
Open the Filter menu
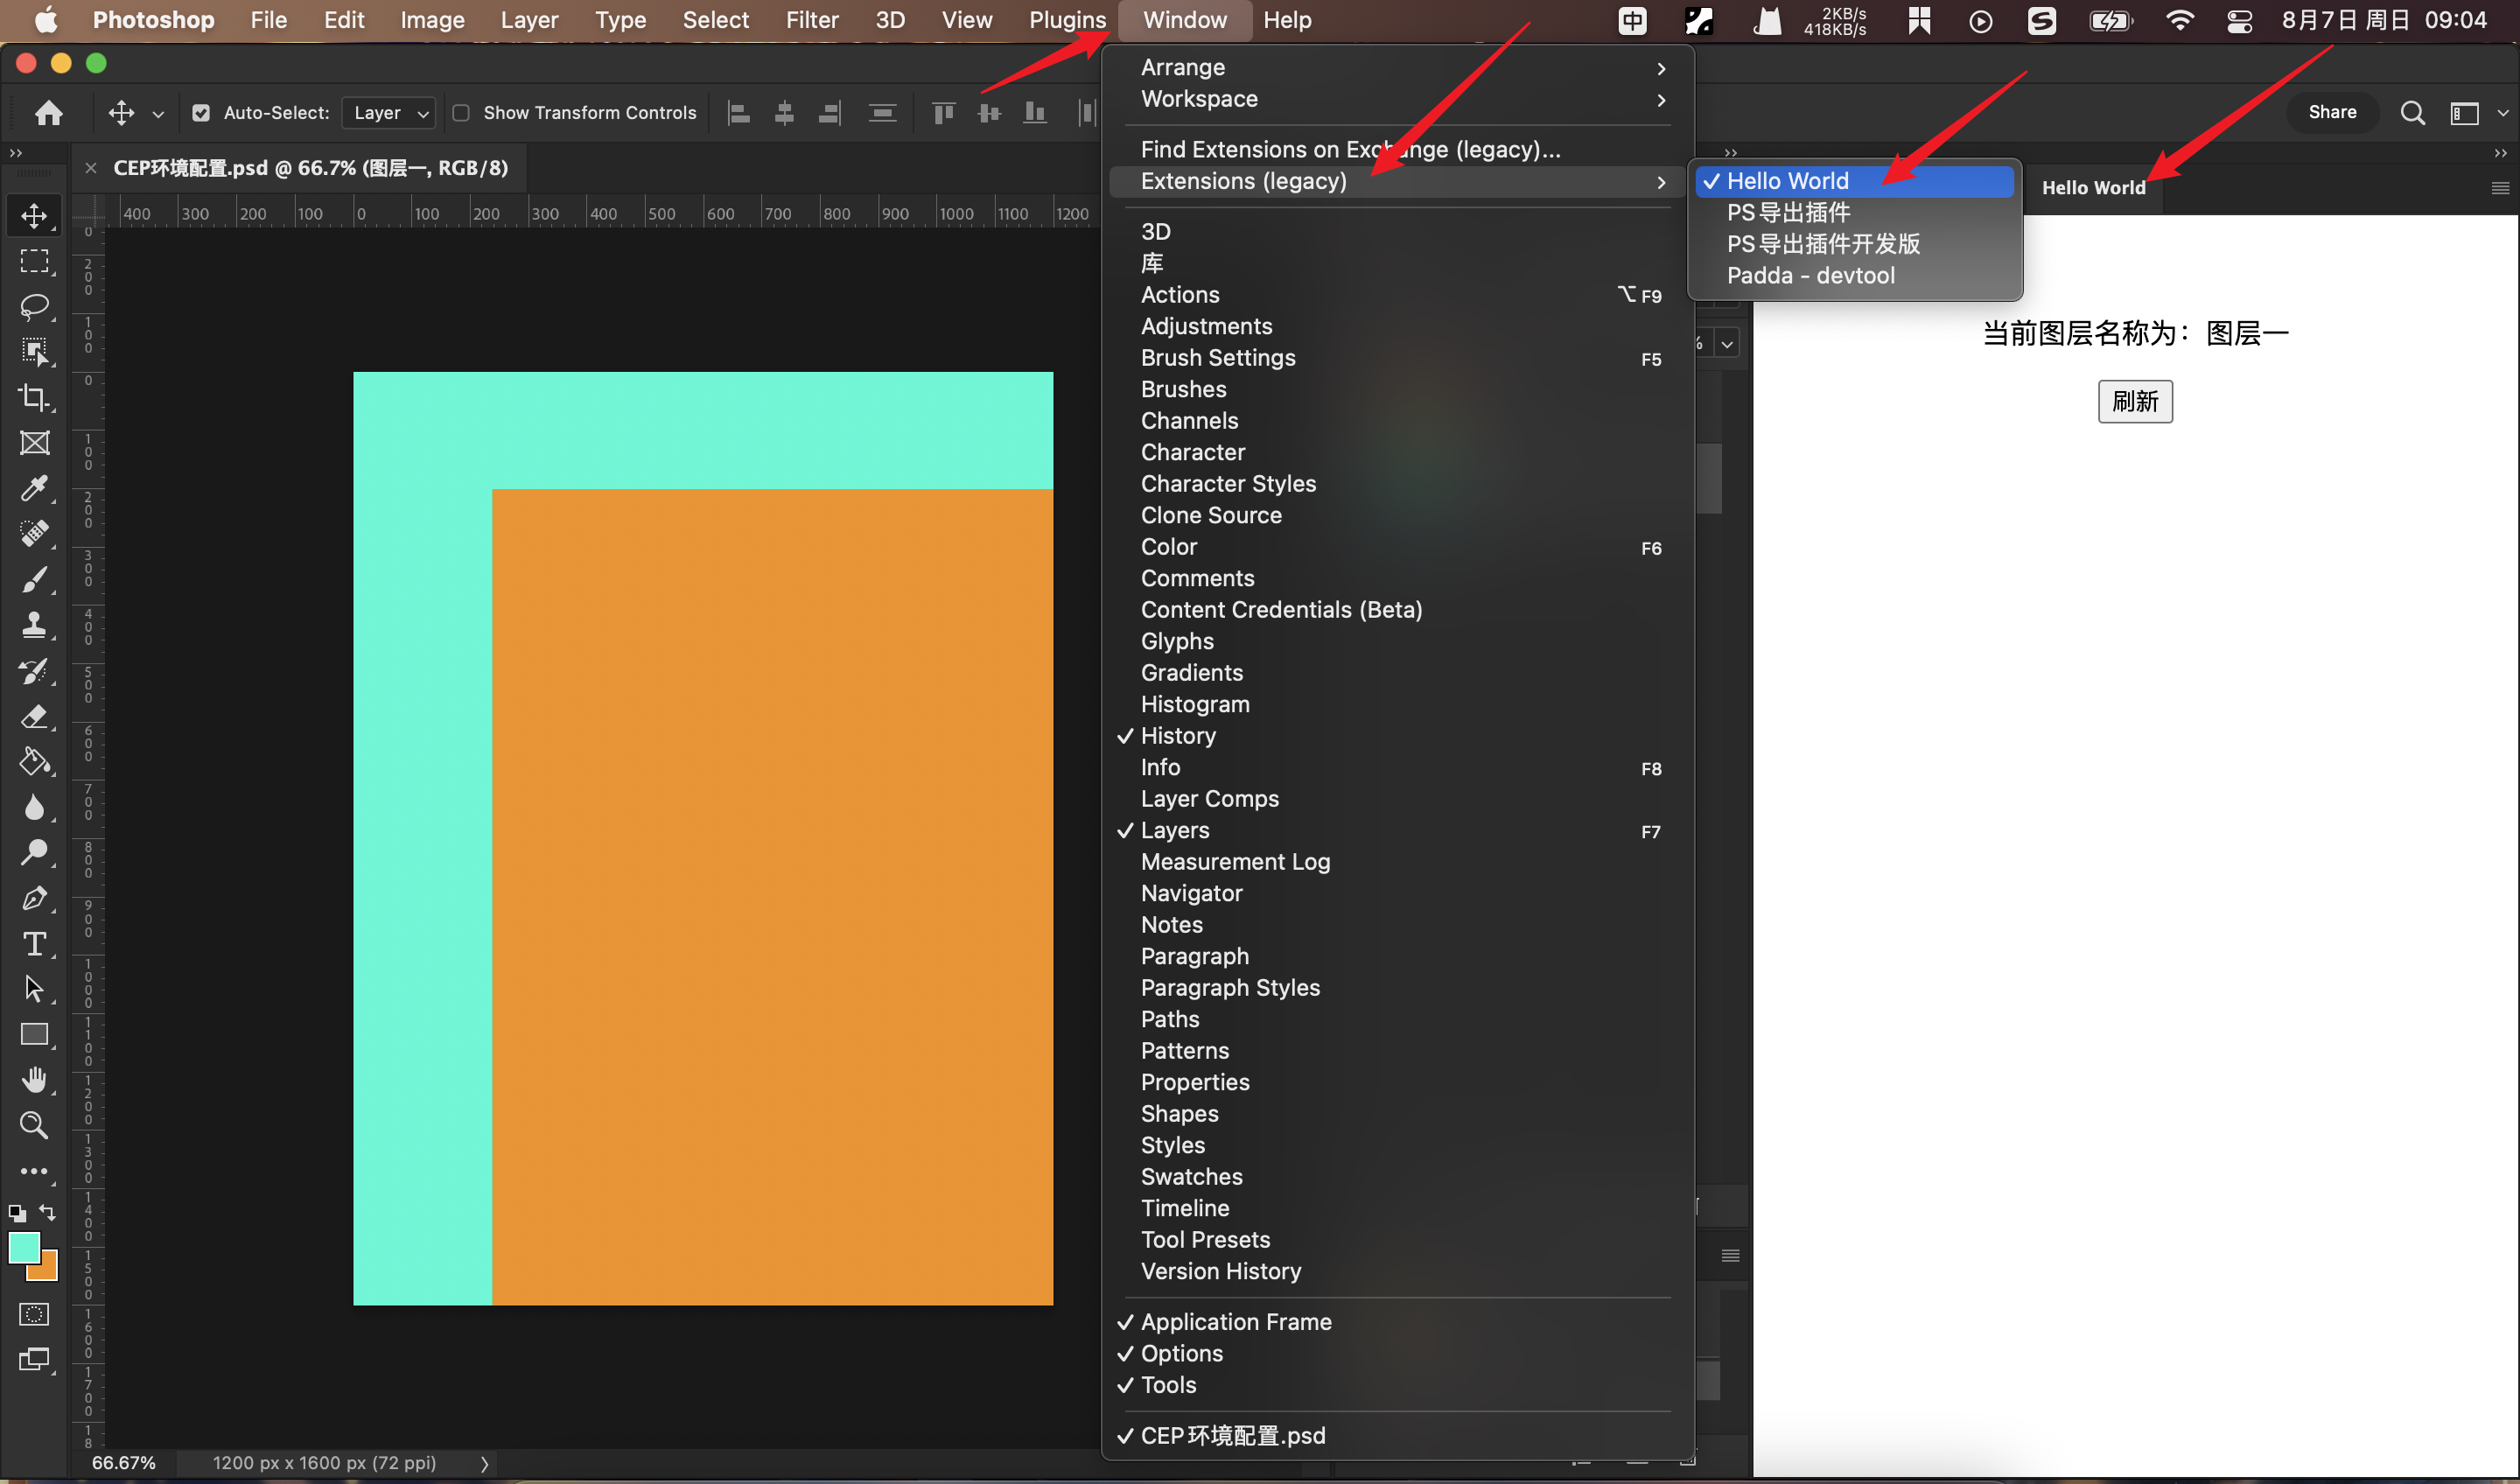tap(812, 20)
